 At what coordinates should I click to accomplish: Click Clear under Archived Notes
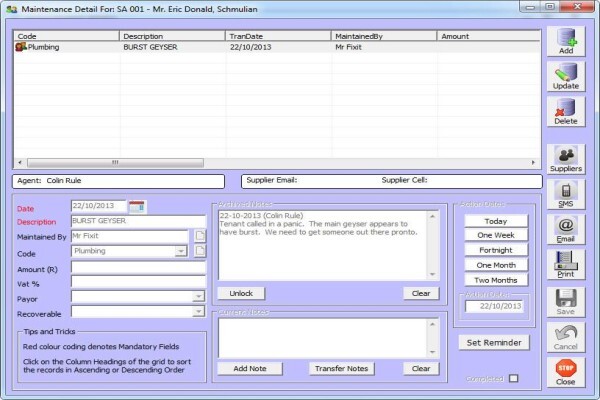(x=421, y=294)
